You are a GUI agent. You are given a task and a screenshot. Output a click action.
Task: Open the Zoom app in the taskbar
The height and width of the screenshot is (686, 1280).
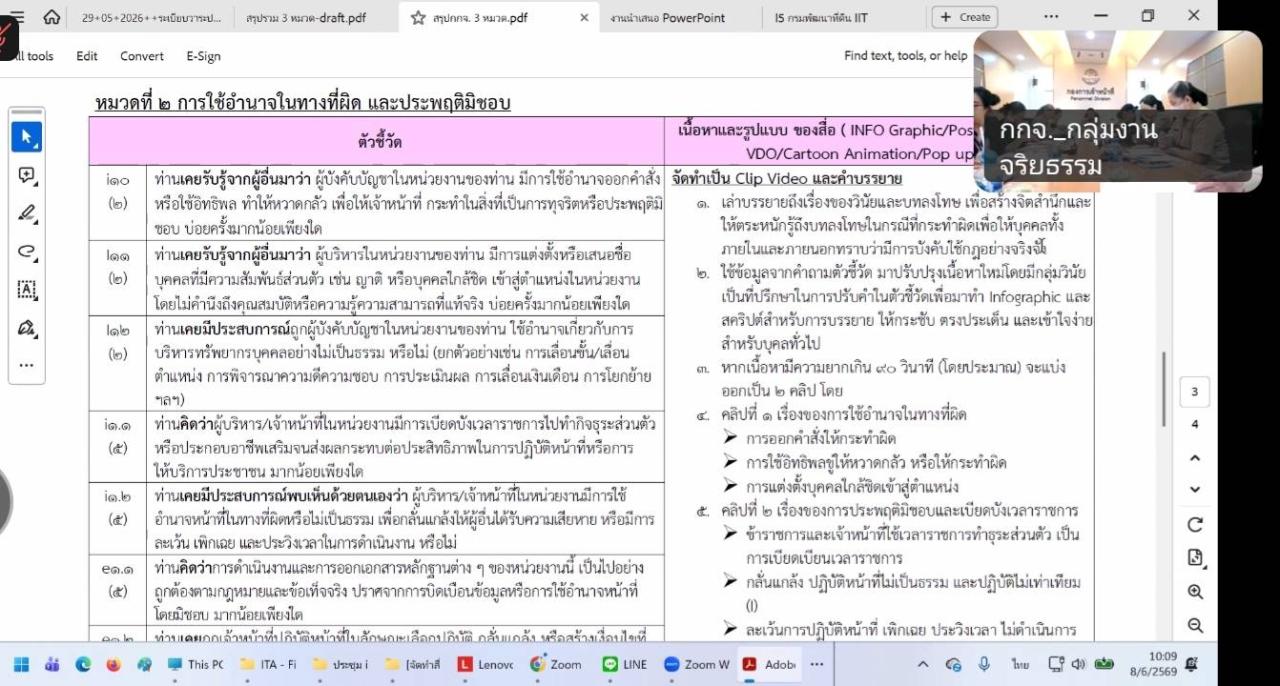tap(556, 664)
